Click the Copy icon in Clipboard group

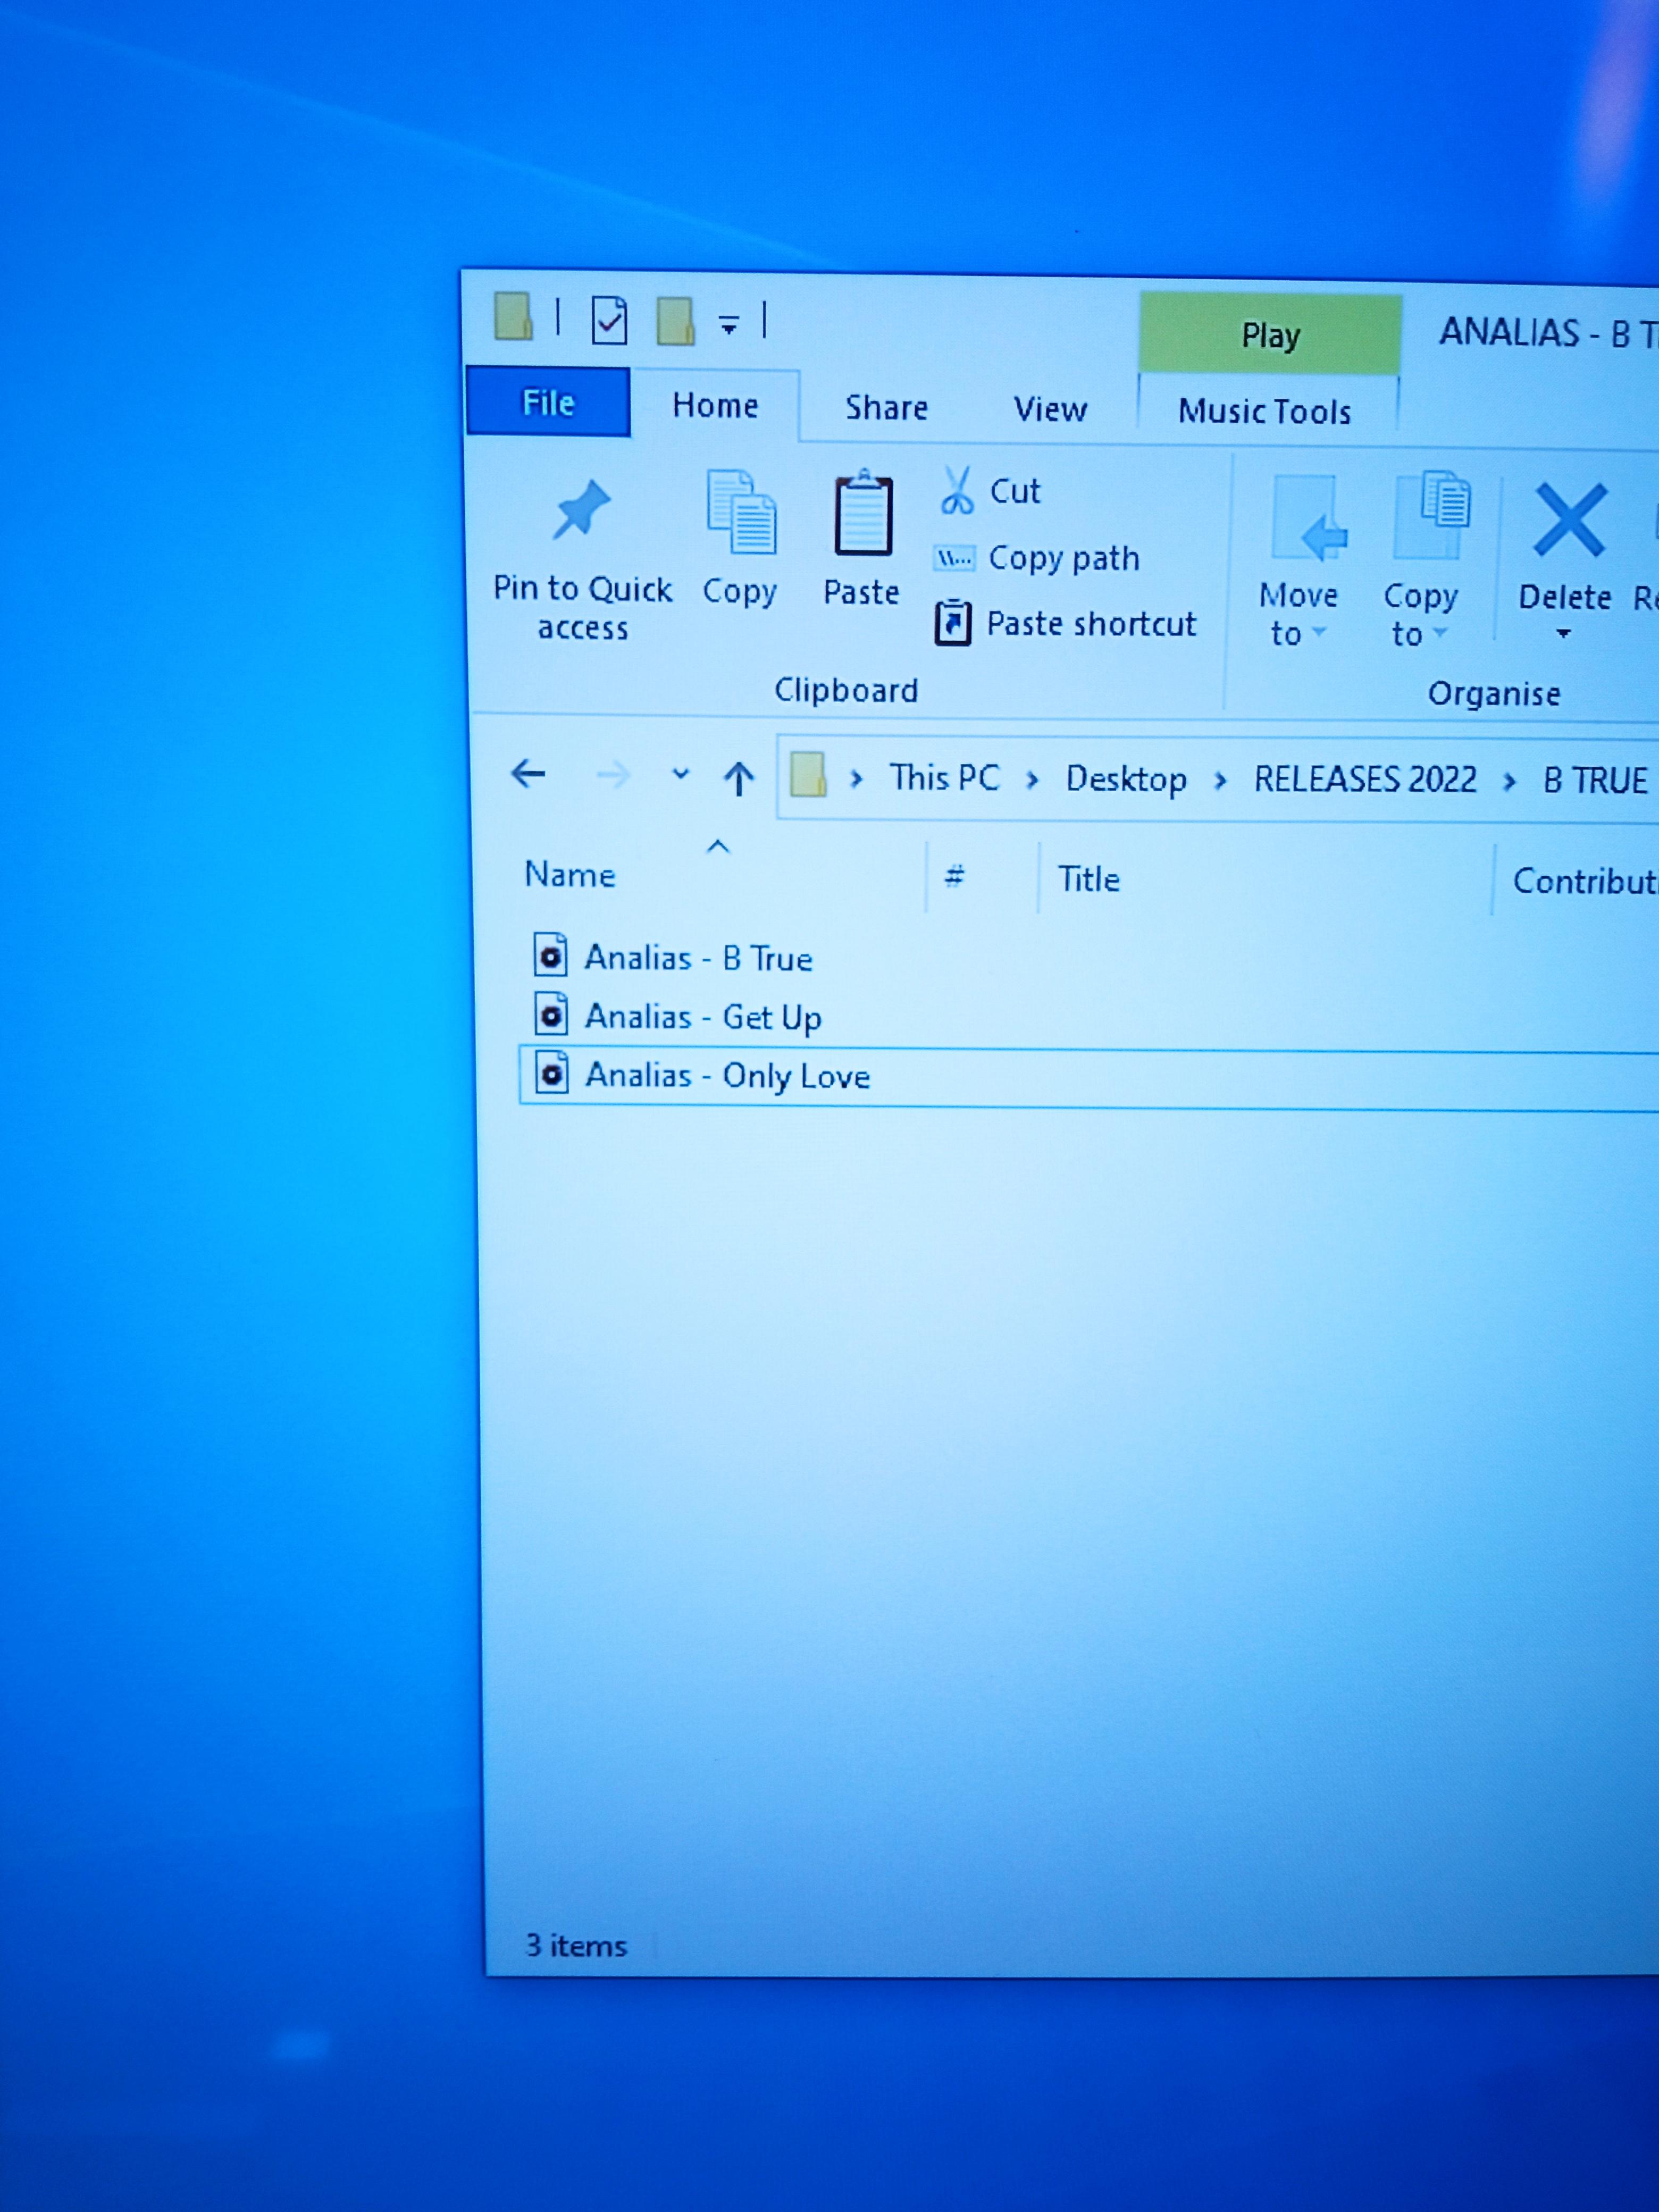point(741,512)
